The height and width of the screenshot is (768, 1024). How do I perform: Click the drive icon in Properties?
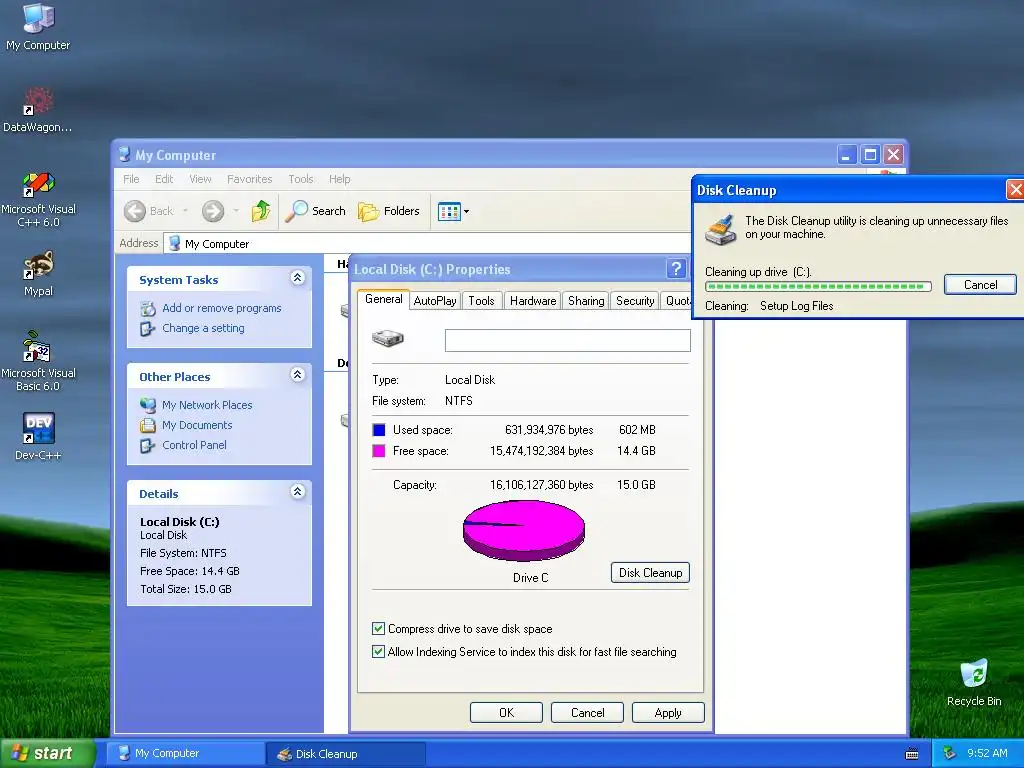388,338
